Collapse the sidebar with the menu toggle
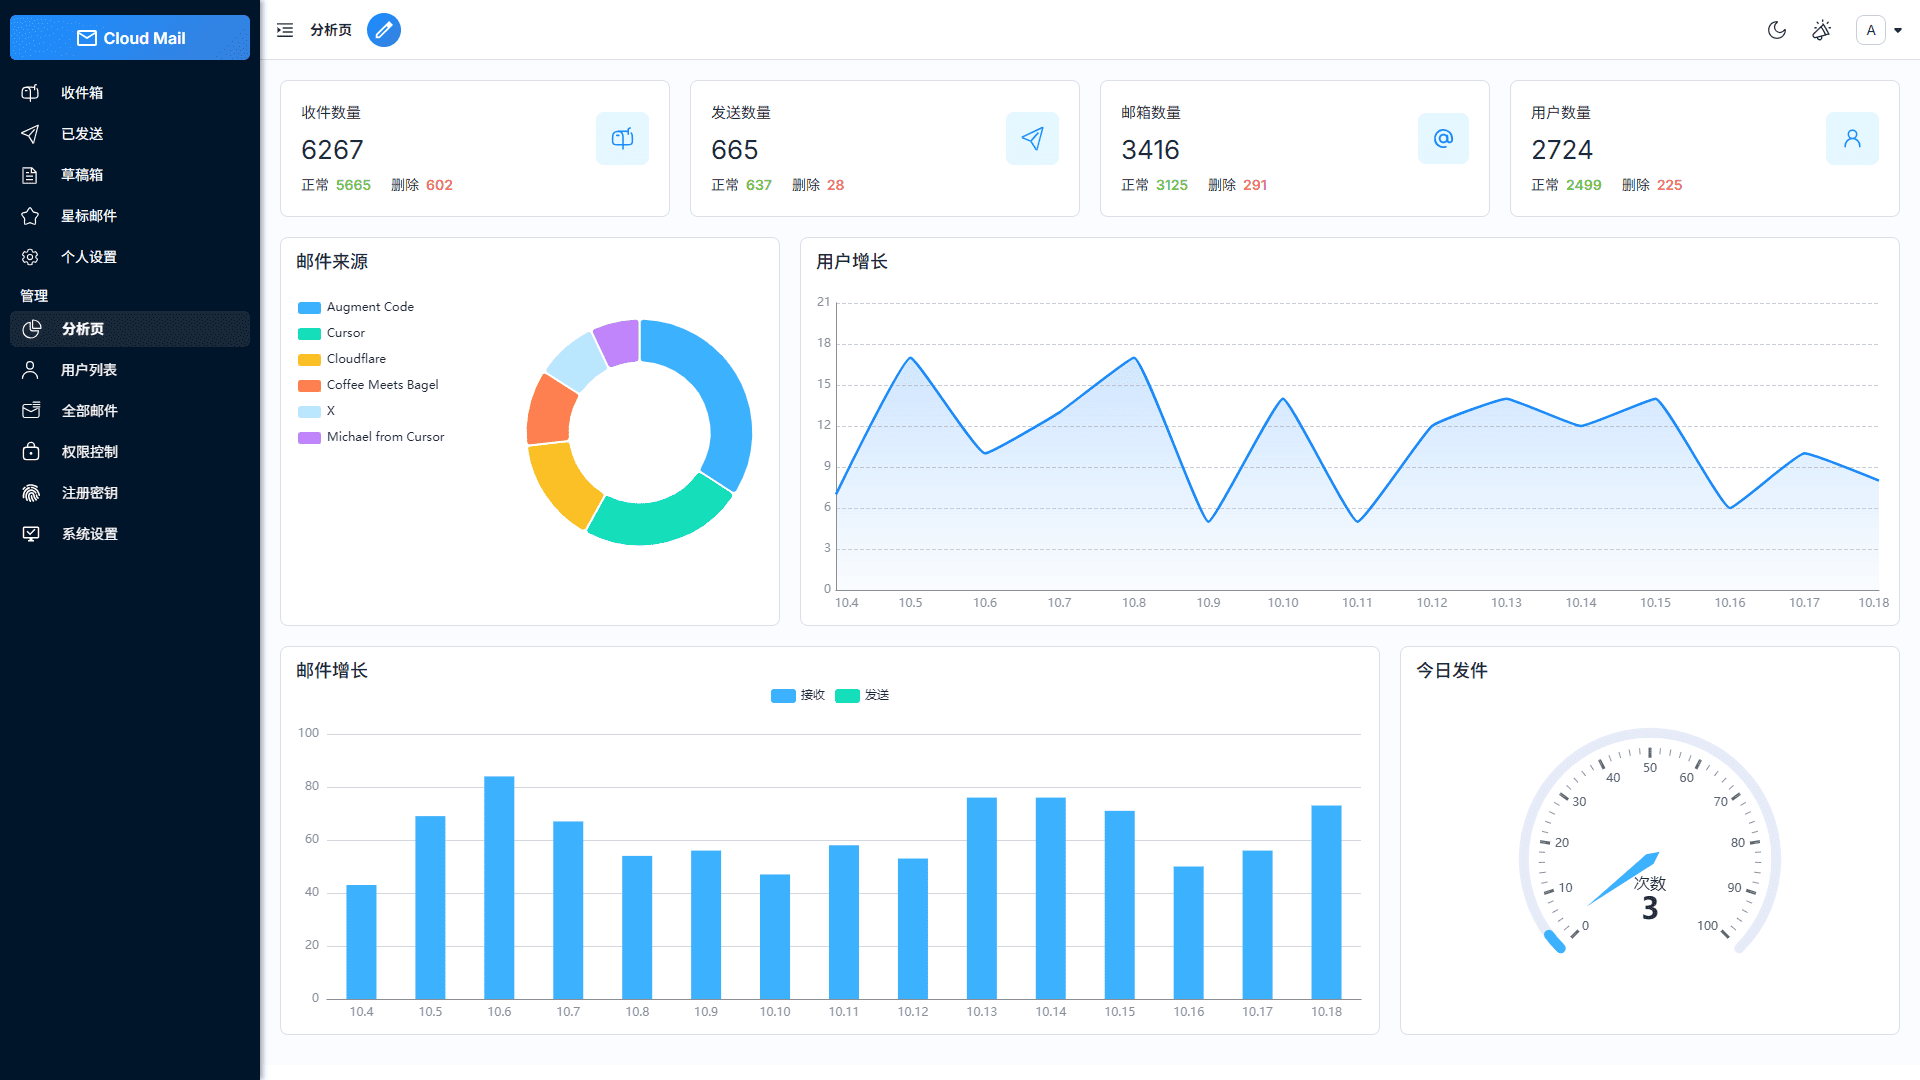The image size is (1920, 1080). (x=284, y=30)
